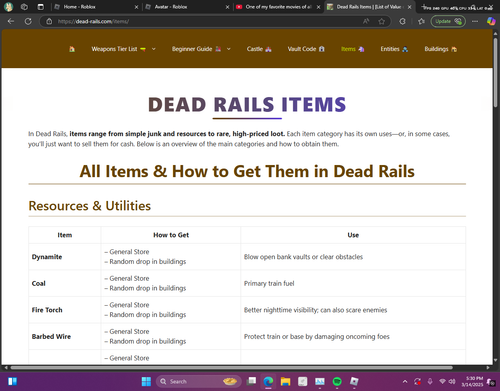Expand the Beginner Guide dropdown arrow
Screen dimensions: 500x391
[229, 49]
